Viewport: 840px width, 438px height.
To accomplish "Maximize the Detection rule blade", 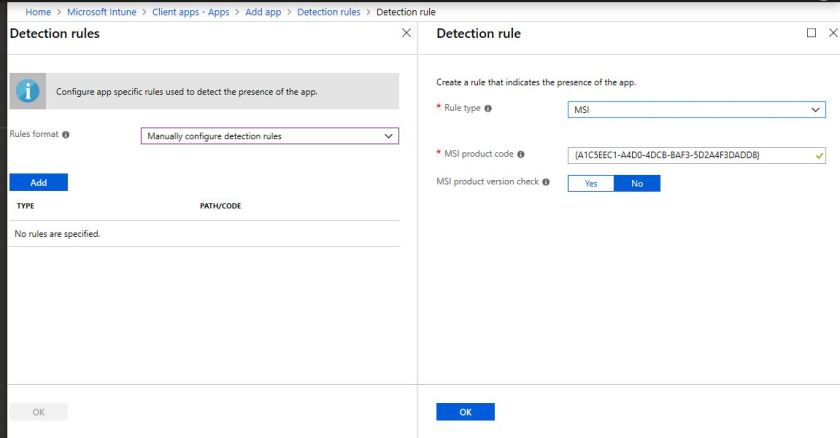I will coord(811,34).
